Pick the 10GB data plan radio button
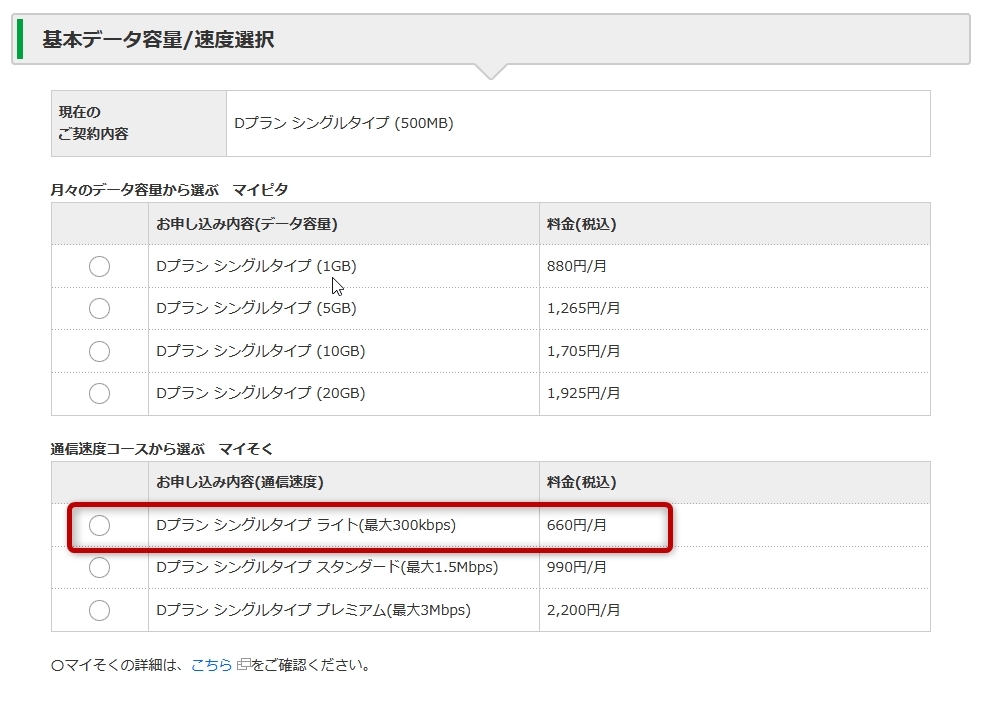The height and width of the screenshot is (704, 986). [99, 351]
